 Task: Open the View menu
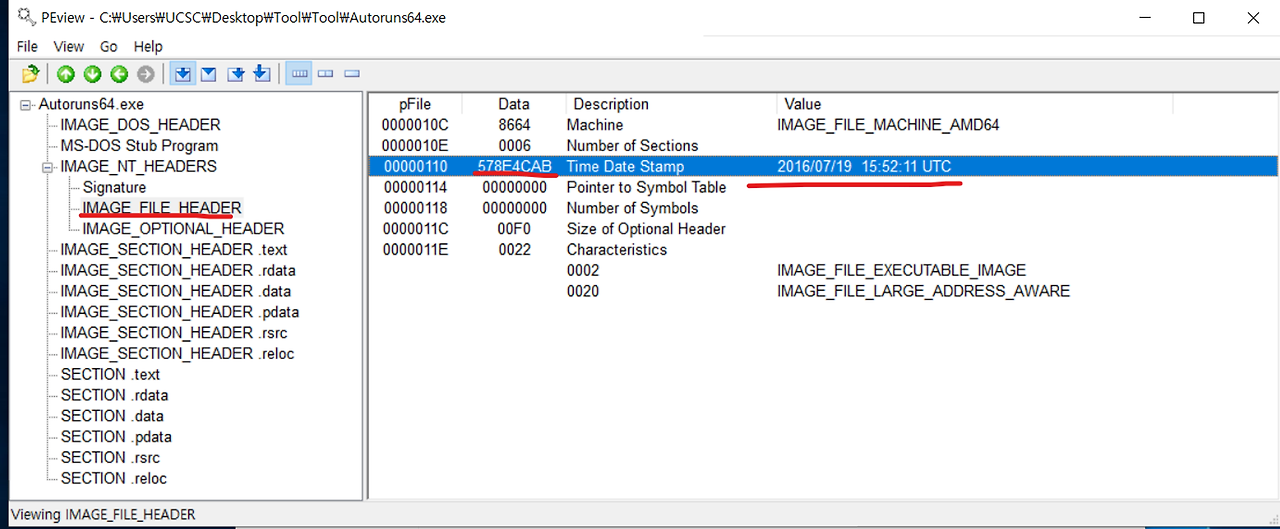click(x=69, y=46)
